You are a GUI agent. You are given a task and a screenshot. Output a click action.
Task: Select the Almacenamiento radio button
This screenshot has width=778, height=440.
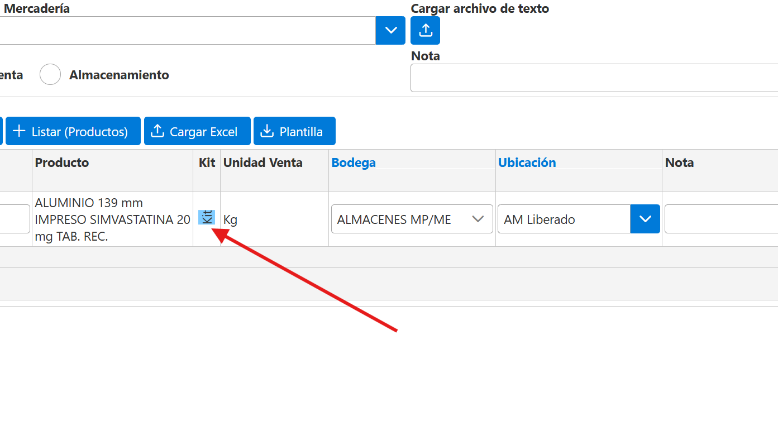[x=50, y=74]
